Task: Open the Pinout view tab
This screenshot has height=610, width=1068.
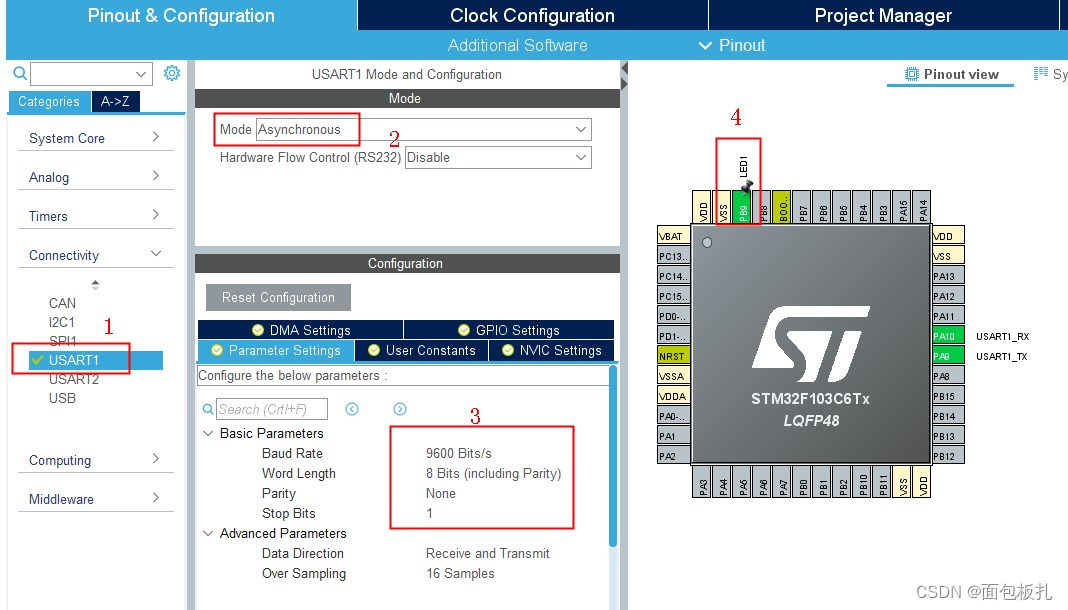Action: [x=951, y=74]
